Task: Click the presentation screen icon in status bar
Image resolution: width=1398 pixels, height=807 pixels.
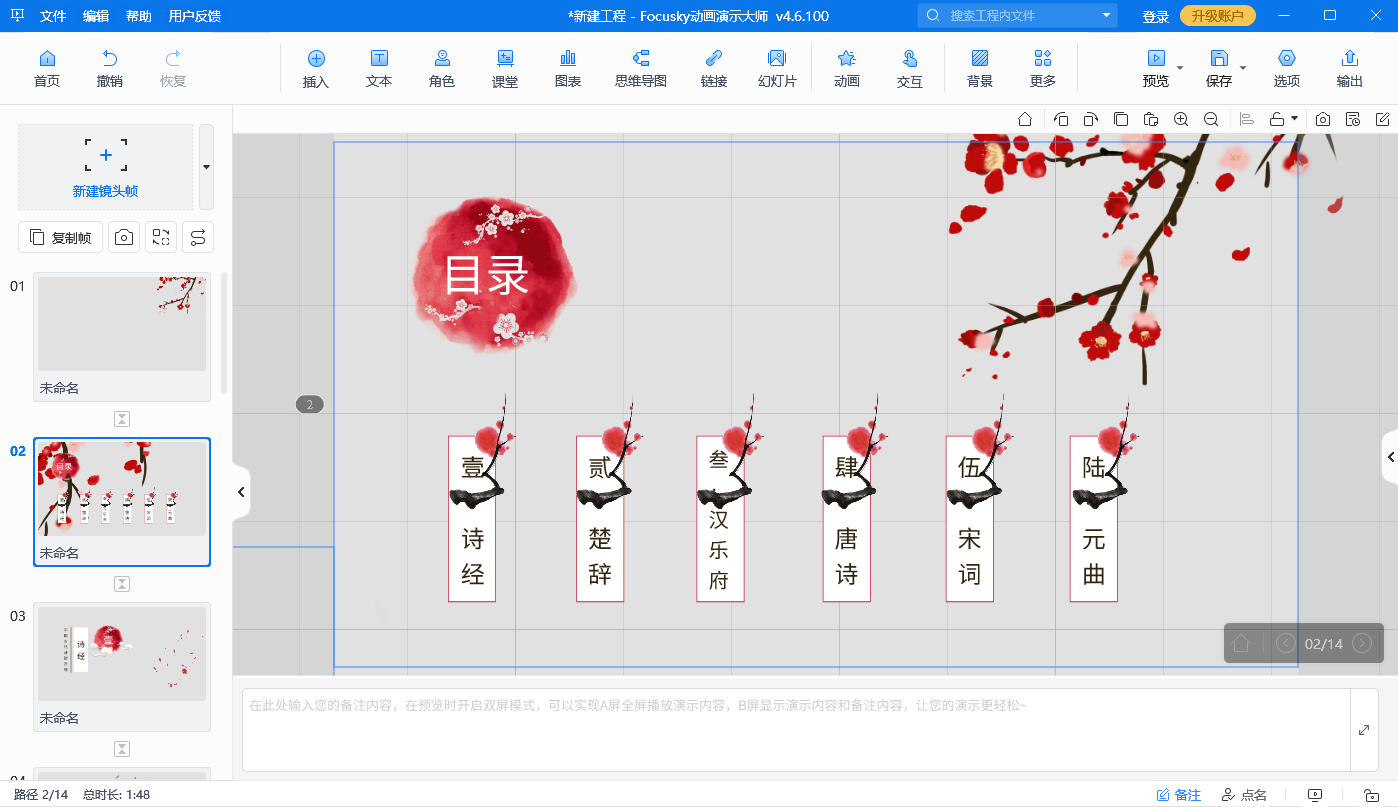Action: coord(1315,795)
